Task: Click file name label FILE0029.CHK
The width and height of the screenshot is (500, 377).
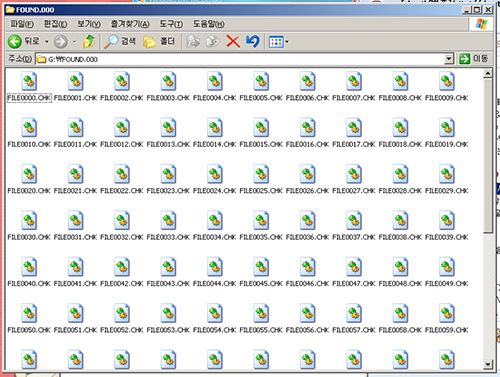Action: [447, 191]
